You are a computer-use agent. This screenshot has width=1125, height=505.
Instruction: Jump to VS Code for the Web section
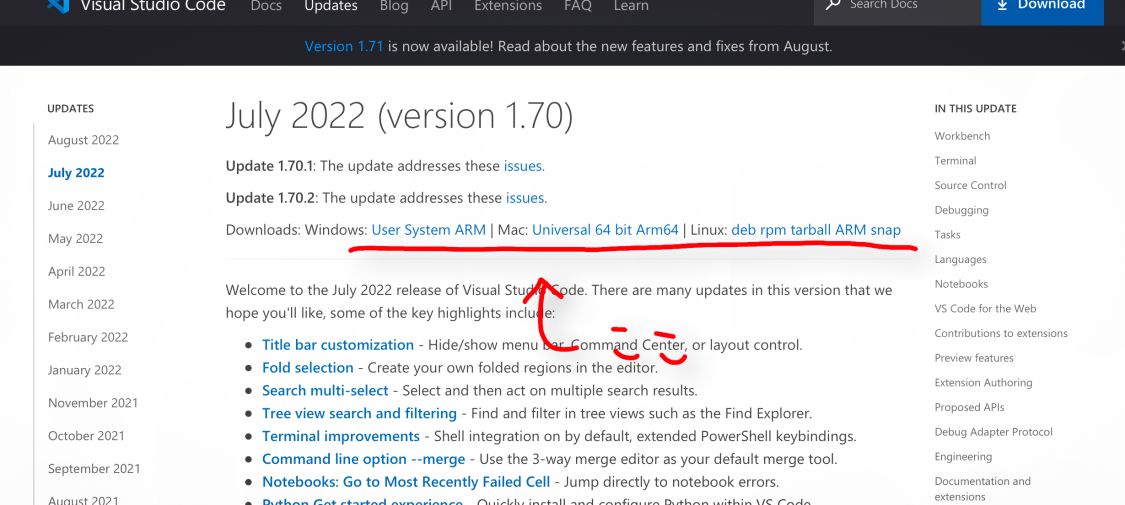(985, 308)
